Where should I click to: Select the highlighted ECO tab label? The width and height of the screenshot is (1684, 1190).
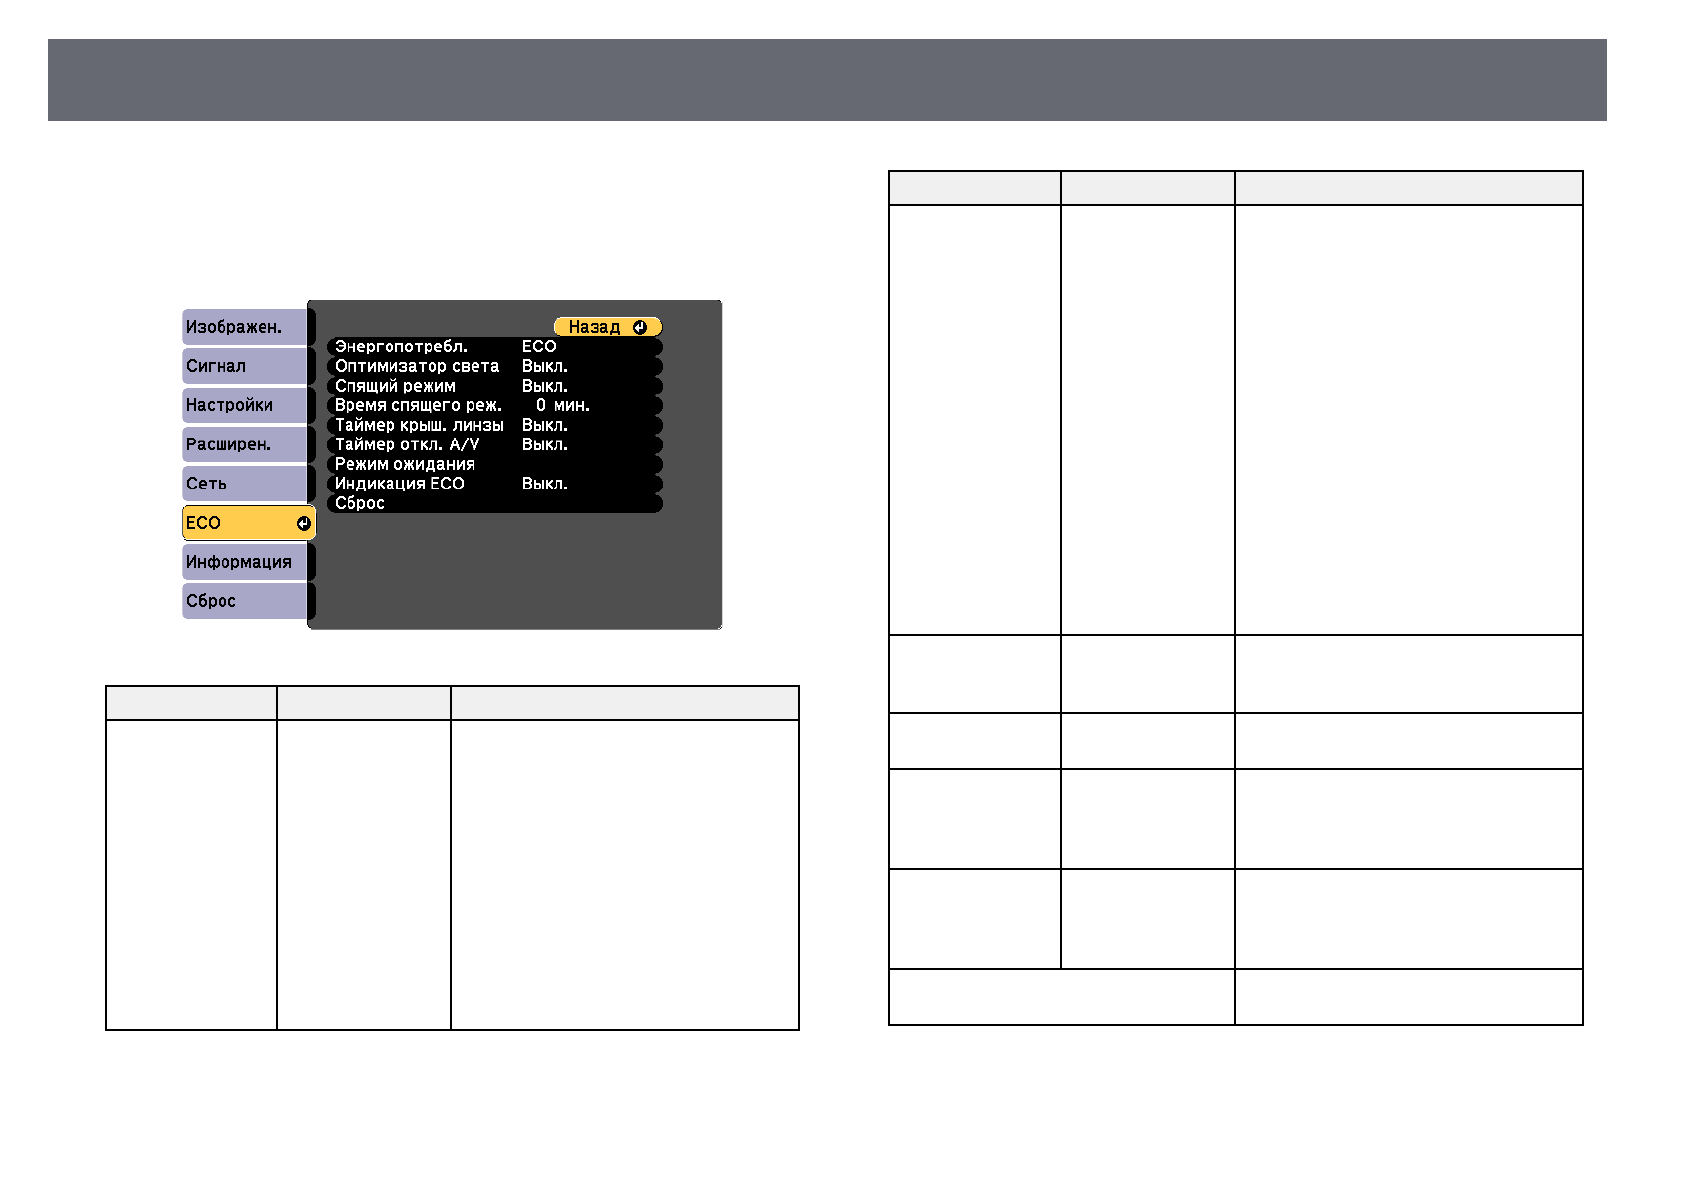204,523
